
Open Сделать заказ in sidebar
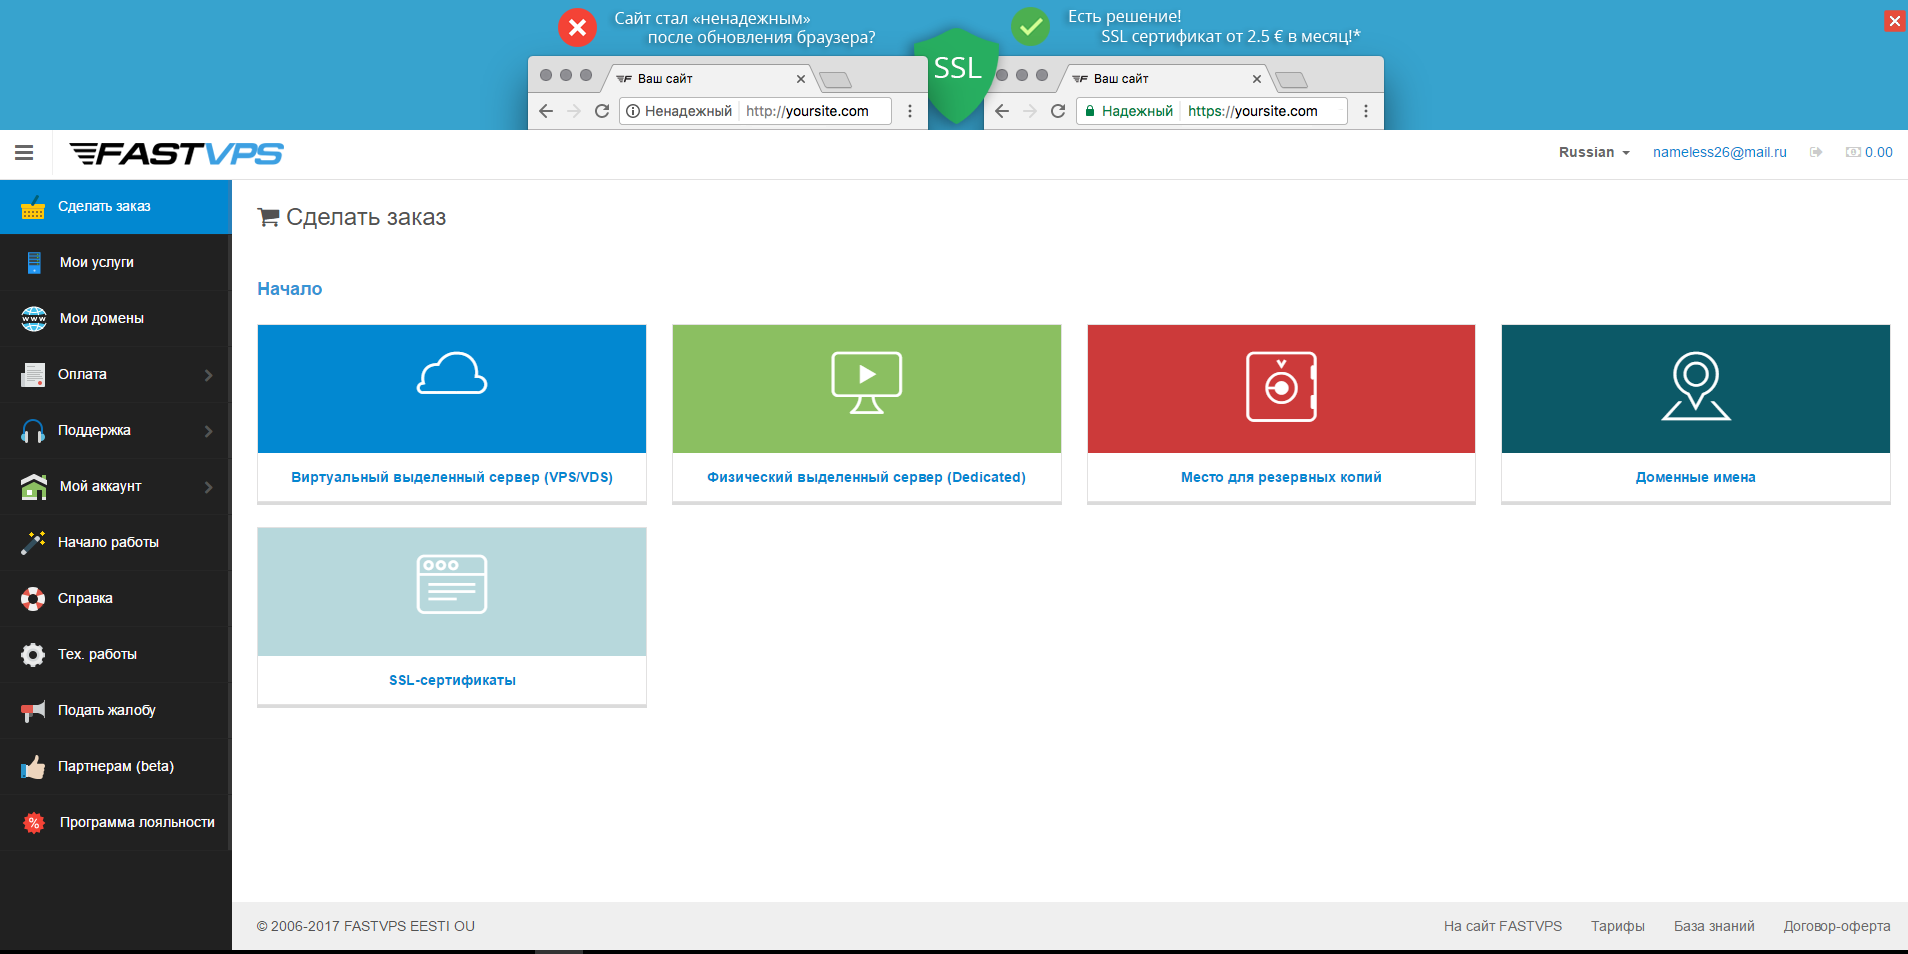116,207
